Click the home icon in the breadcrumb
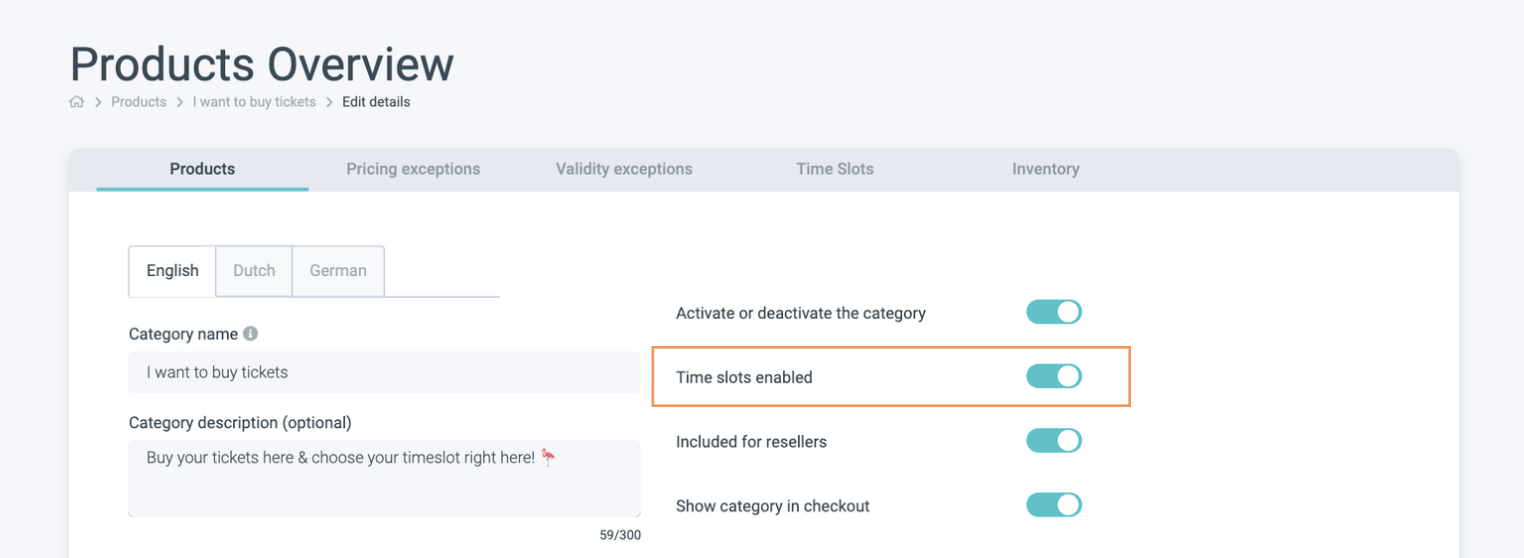This screenshot has height=558, width=1524. [77, 102]
